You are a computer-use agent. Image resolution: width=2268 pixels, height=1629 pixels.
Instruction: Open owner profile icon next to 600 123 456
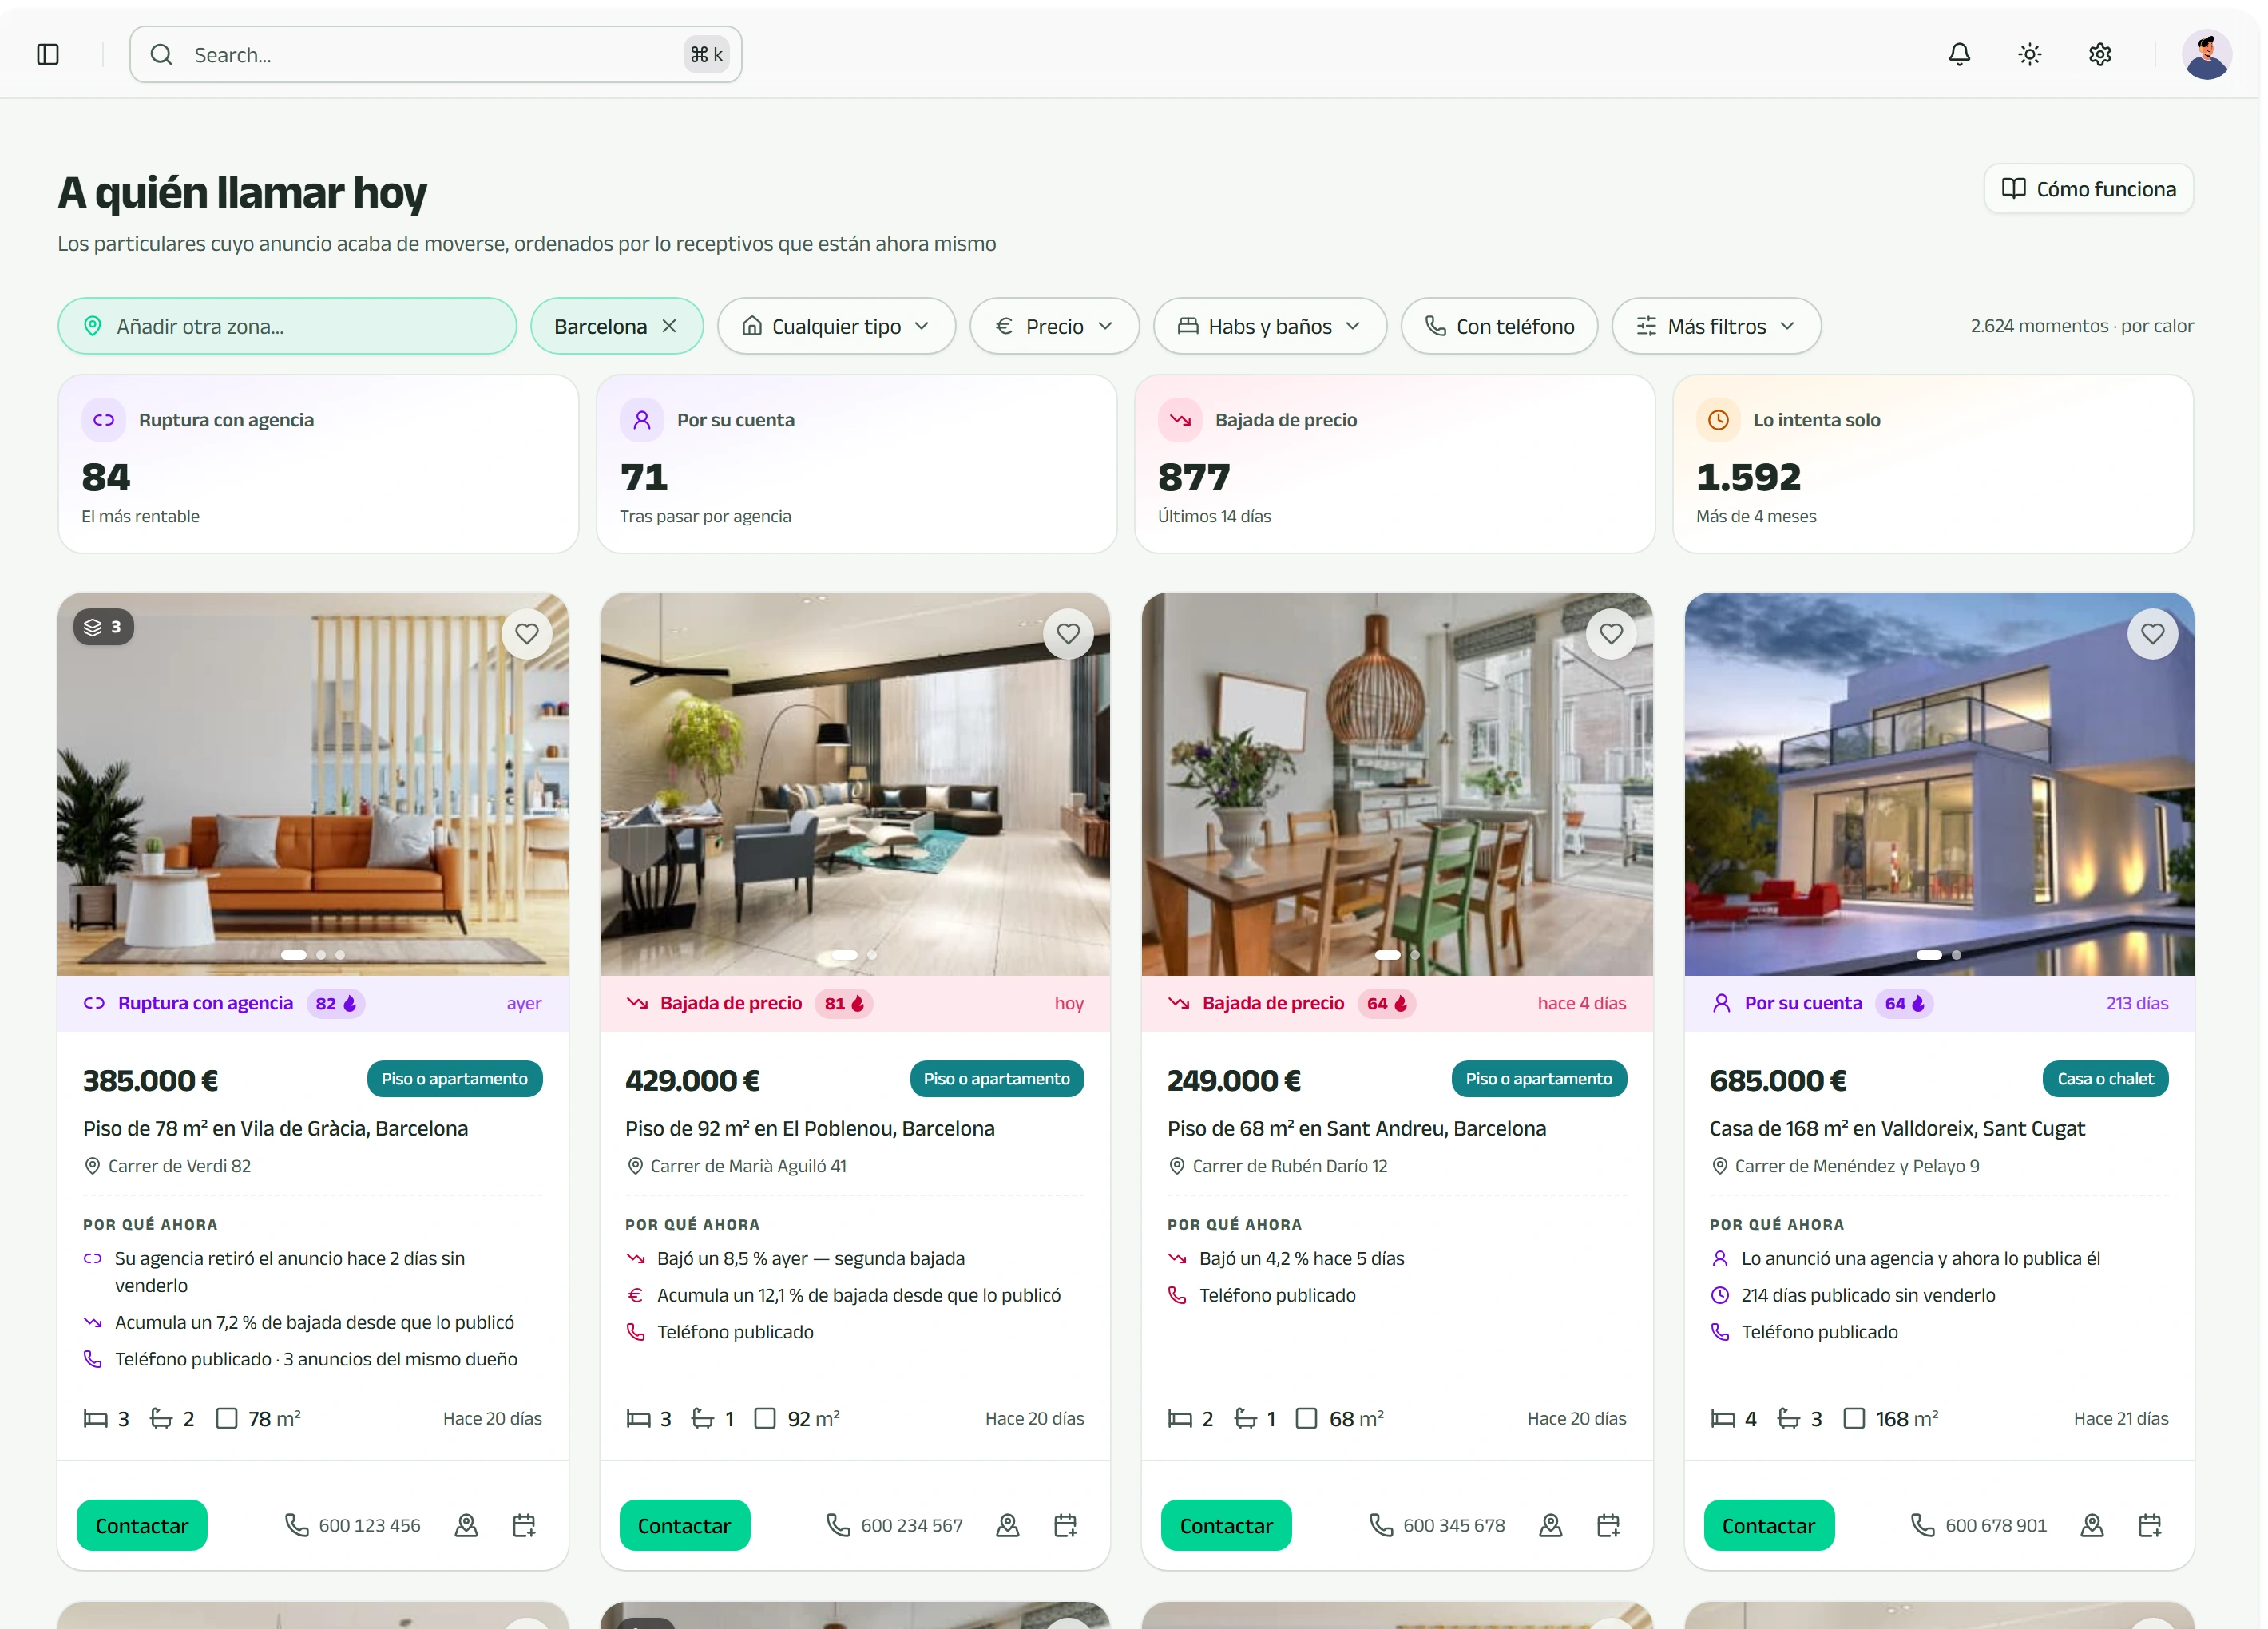[466, 1525]
